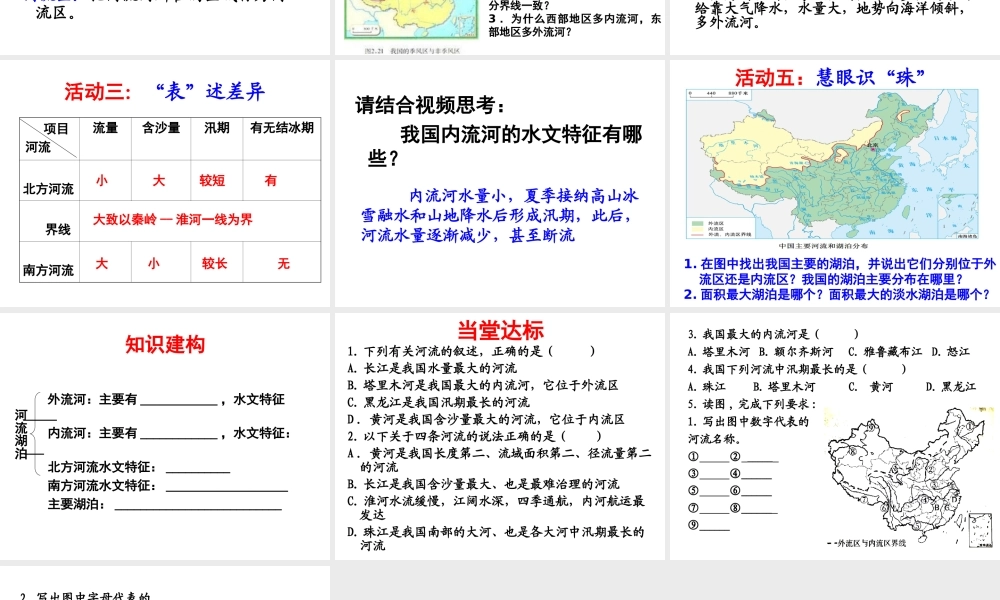Open the slide with question 3 我国最大的内流河
The height and width of the screenshot is (600, 1000).
click(x=835, y=436)
